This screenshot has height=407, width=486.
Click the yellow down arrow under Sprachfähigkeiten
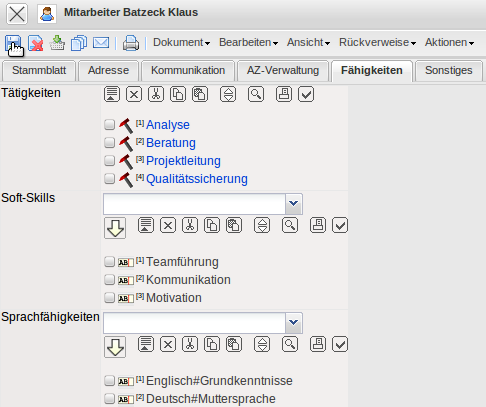tap(115, 347)
